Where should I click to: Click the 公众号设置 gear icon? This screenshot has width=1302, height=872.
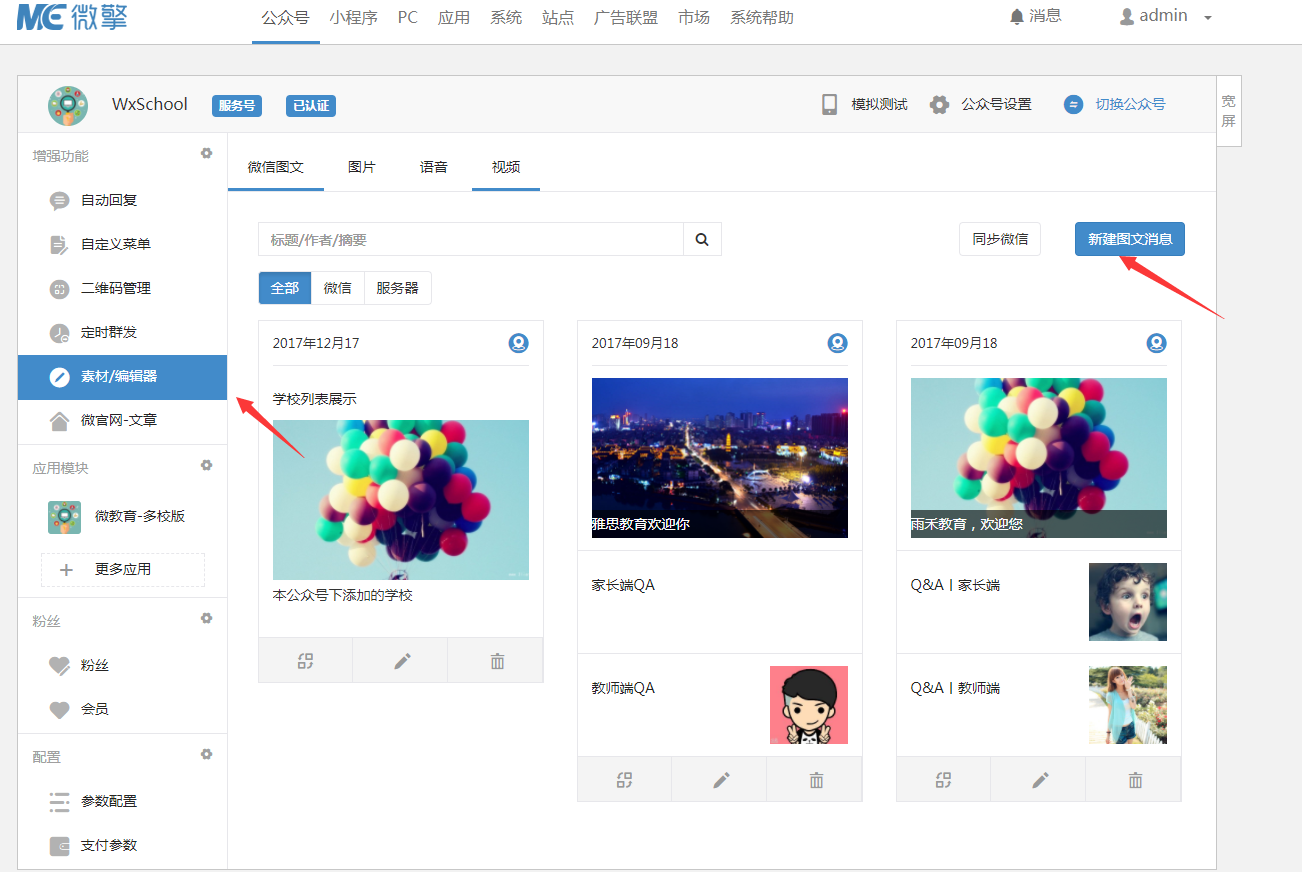939,104
